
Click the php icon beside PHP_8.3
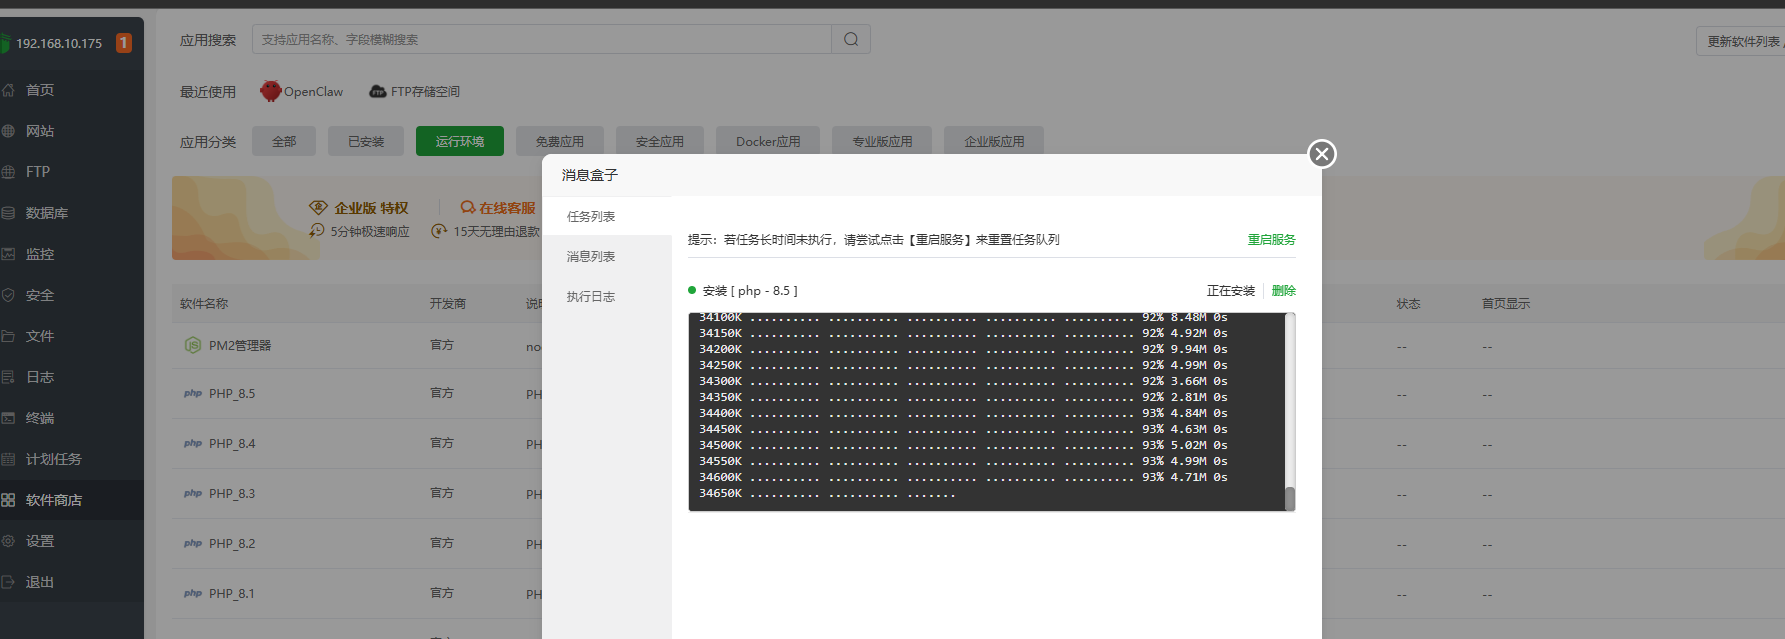click(193, 493)
